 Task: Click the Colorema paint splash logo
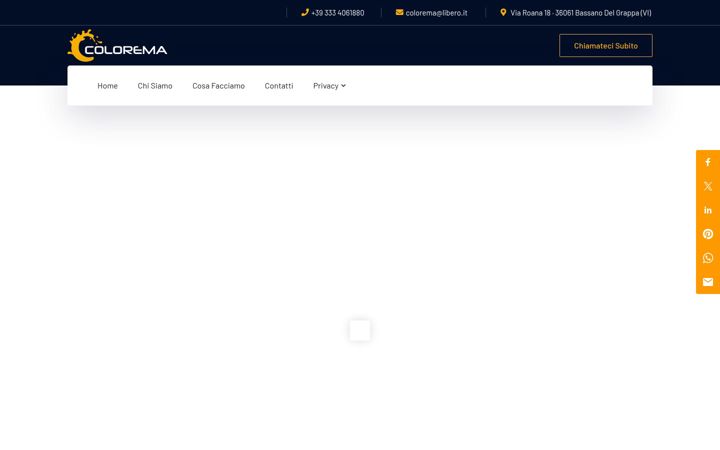point(118,45)
